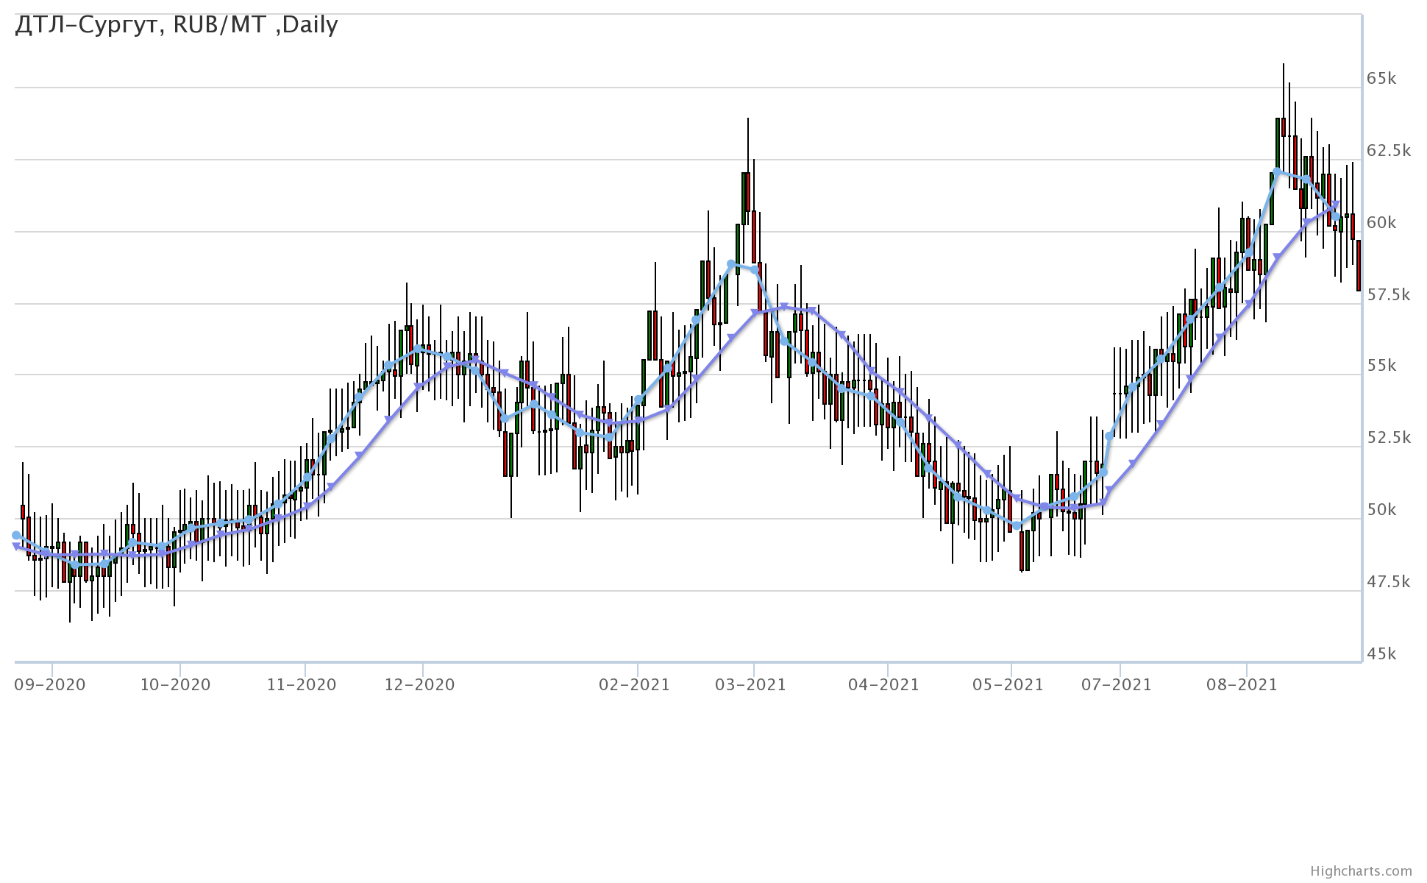Click the chart title ДТЛ-Сургут, RUB/MT, Daily
This screenshot has height=883, width=1427.
176,25
